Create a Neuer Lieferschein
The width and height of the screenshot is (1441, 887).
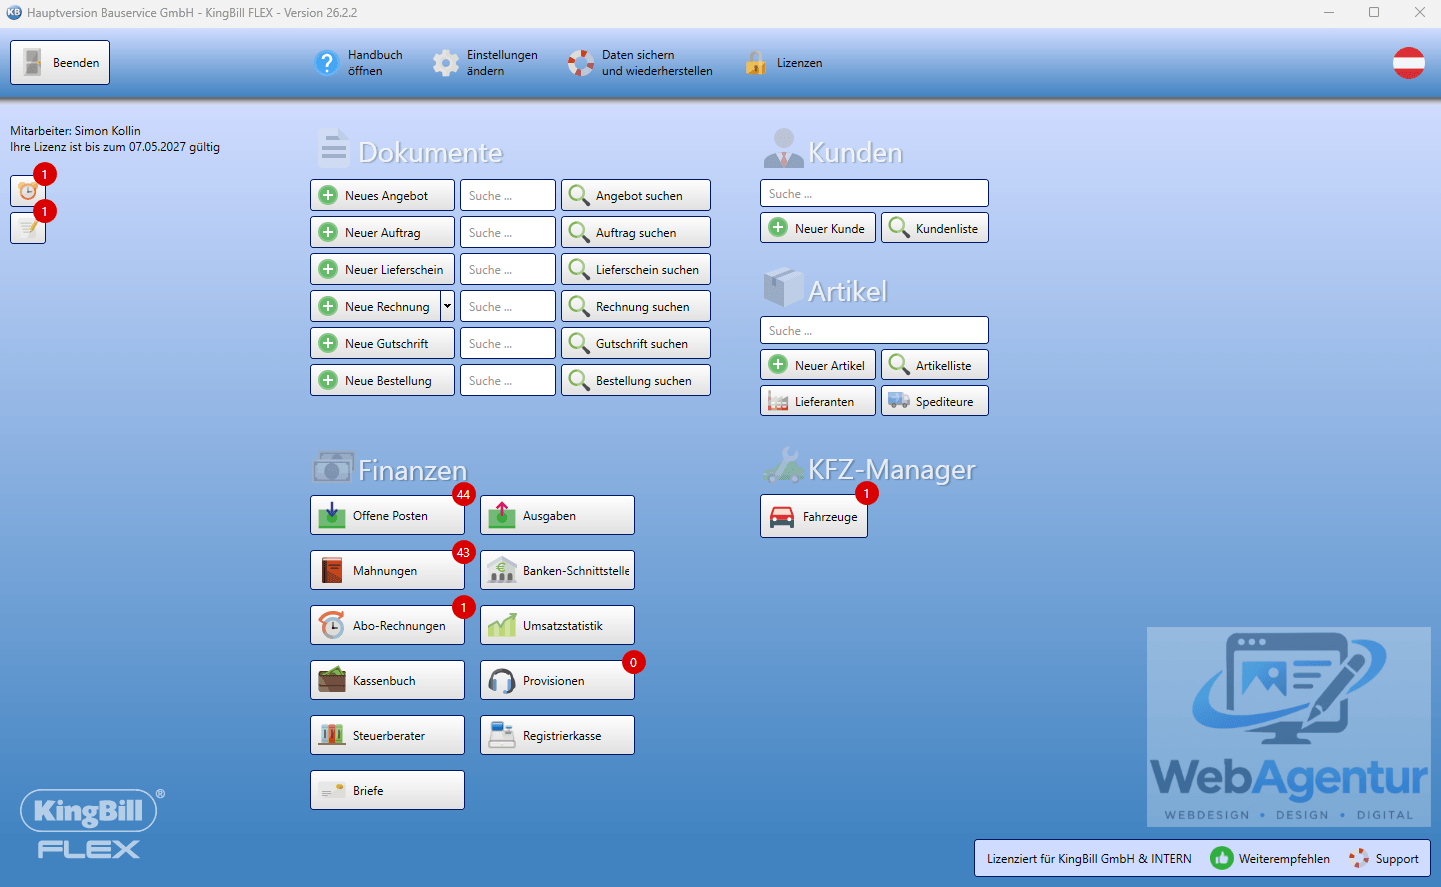pos(382,270)
